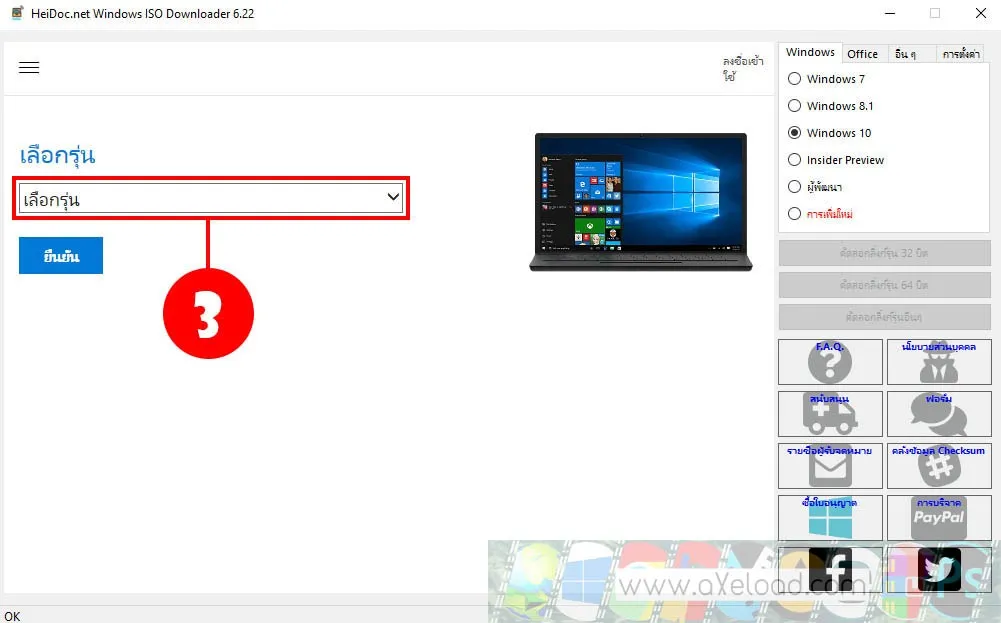Select the ผู้พัฒนา (Developer) radio button
This screenshot has height=623, width=1001.
(x=794, y=186)
